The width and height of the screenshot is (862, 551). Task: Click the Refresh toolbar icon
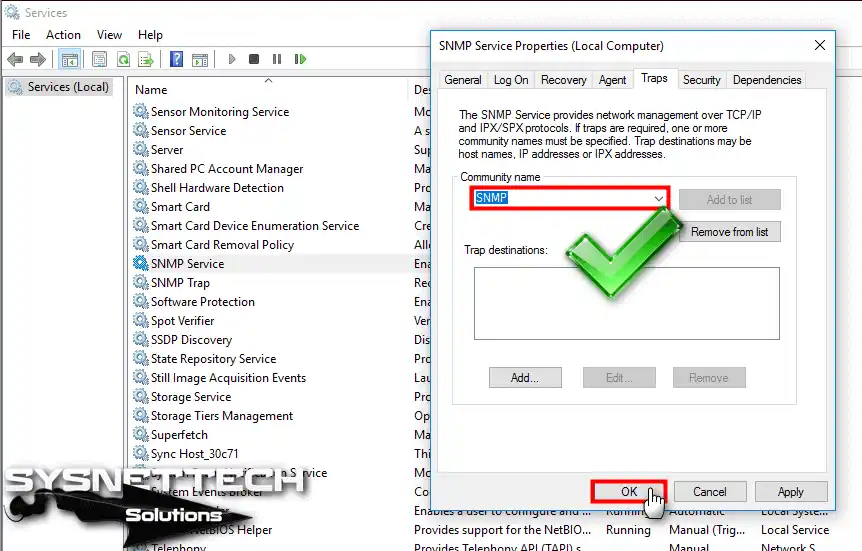coord(124,59)
